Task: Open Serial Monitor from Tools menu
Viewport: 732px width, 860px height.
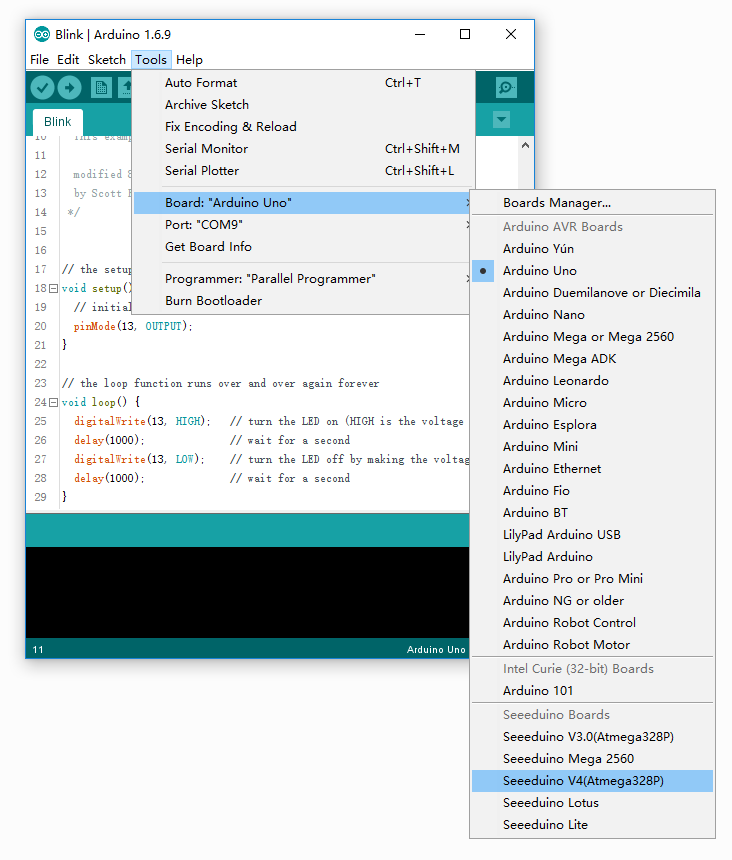Action: pos(302,149)
